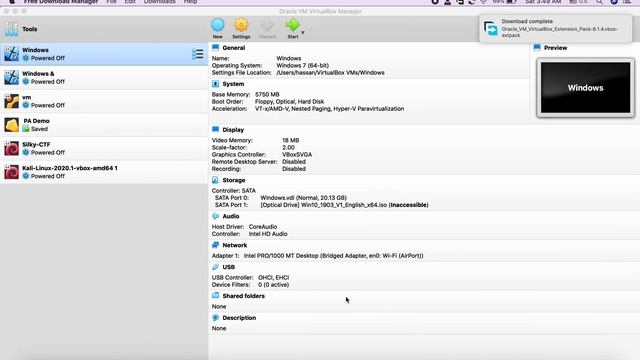Viewport: 640px width, 360px height.
Task: Click Host Driver value CoreAudio
Action: tap(263, 227)
